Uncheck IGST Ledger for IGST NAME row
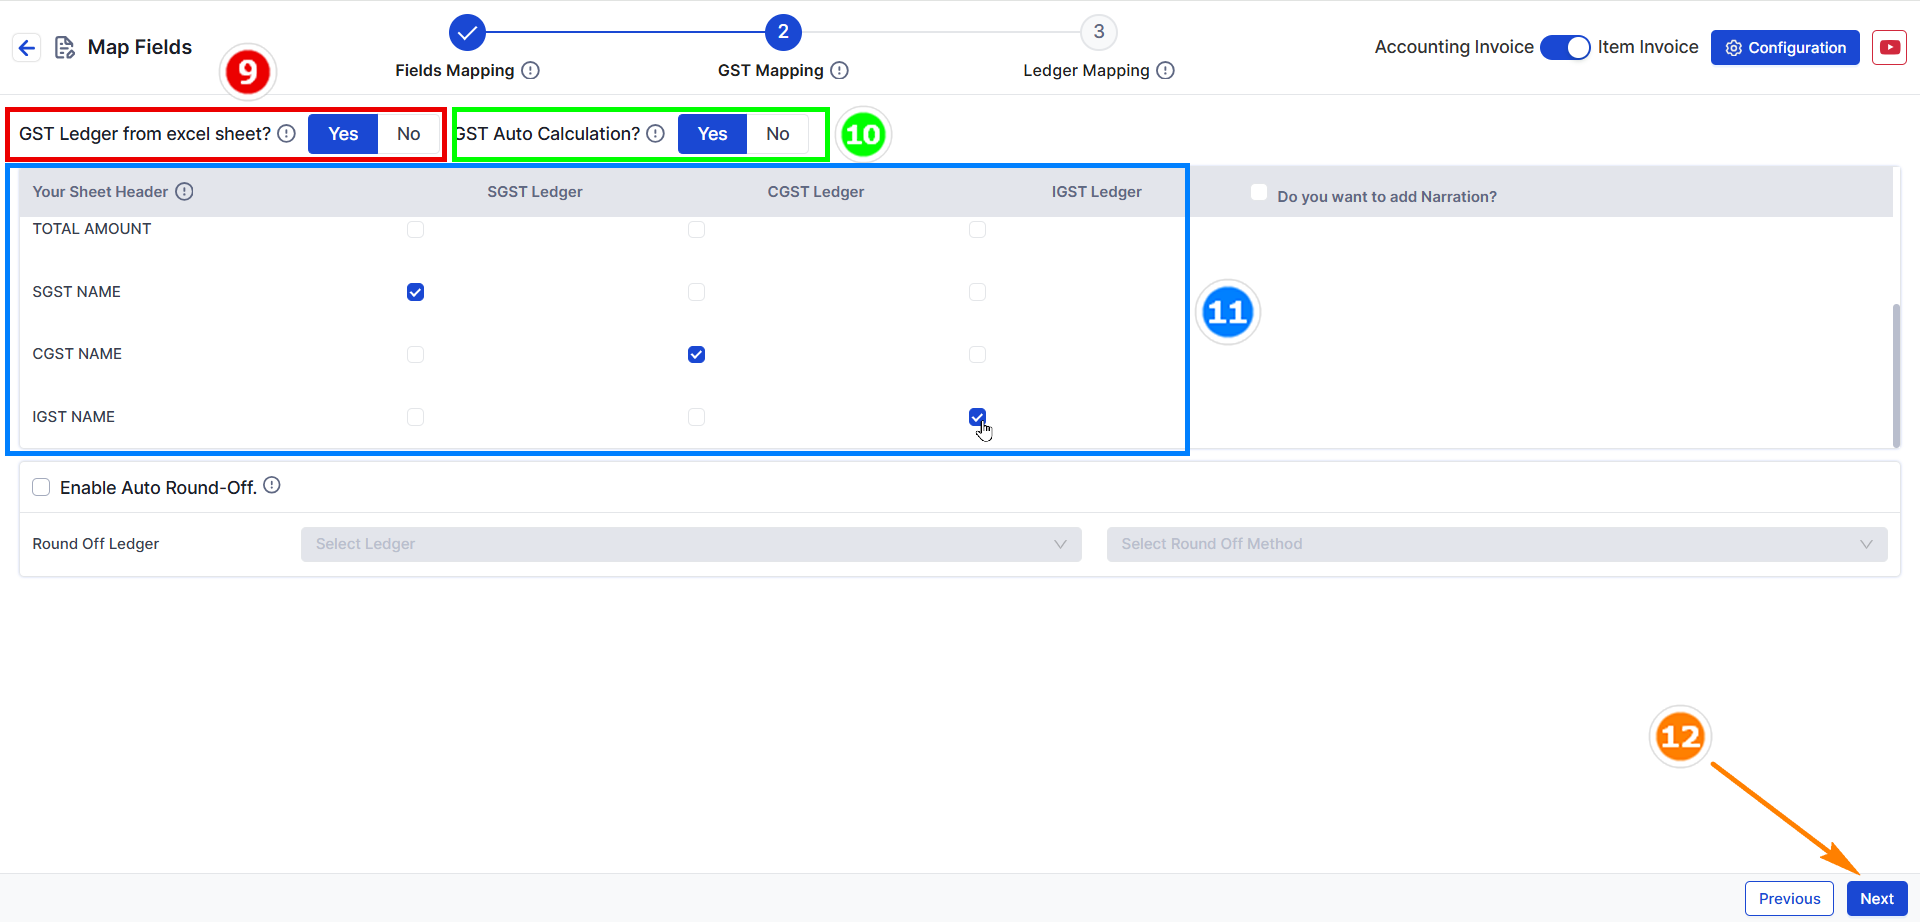Image resolution: width=1920 pixels, height=922 pixels. 978,417
